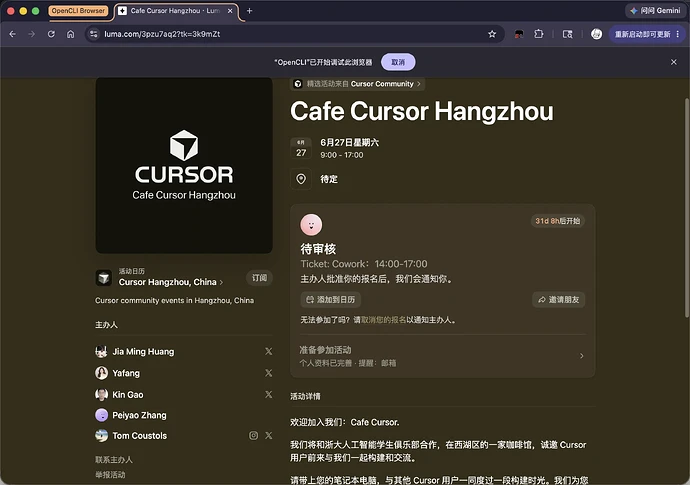Close the Cafe Cursor Hangzhou tab
The height and width of the screenshot is (485, 690).
click(230, 11)
